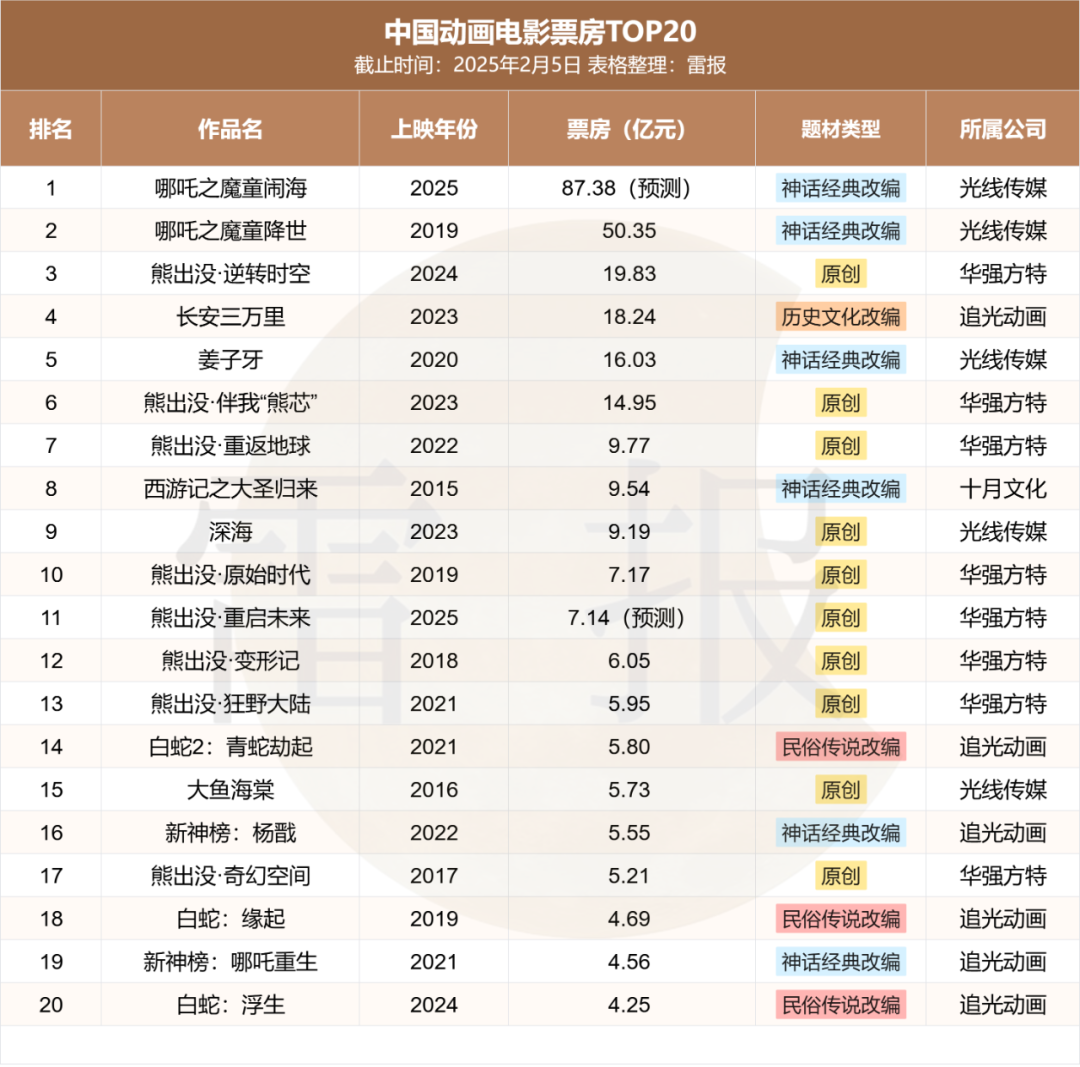The height and width of the screenshot is (1067, 1080).
Task: Select the cell 白蛇:缘起
Action: pos(230,919)
